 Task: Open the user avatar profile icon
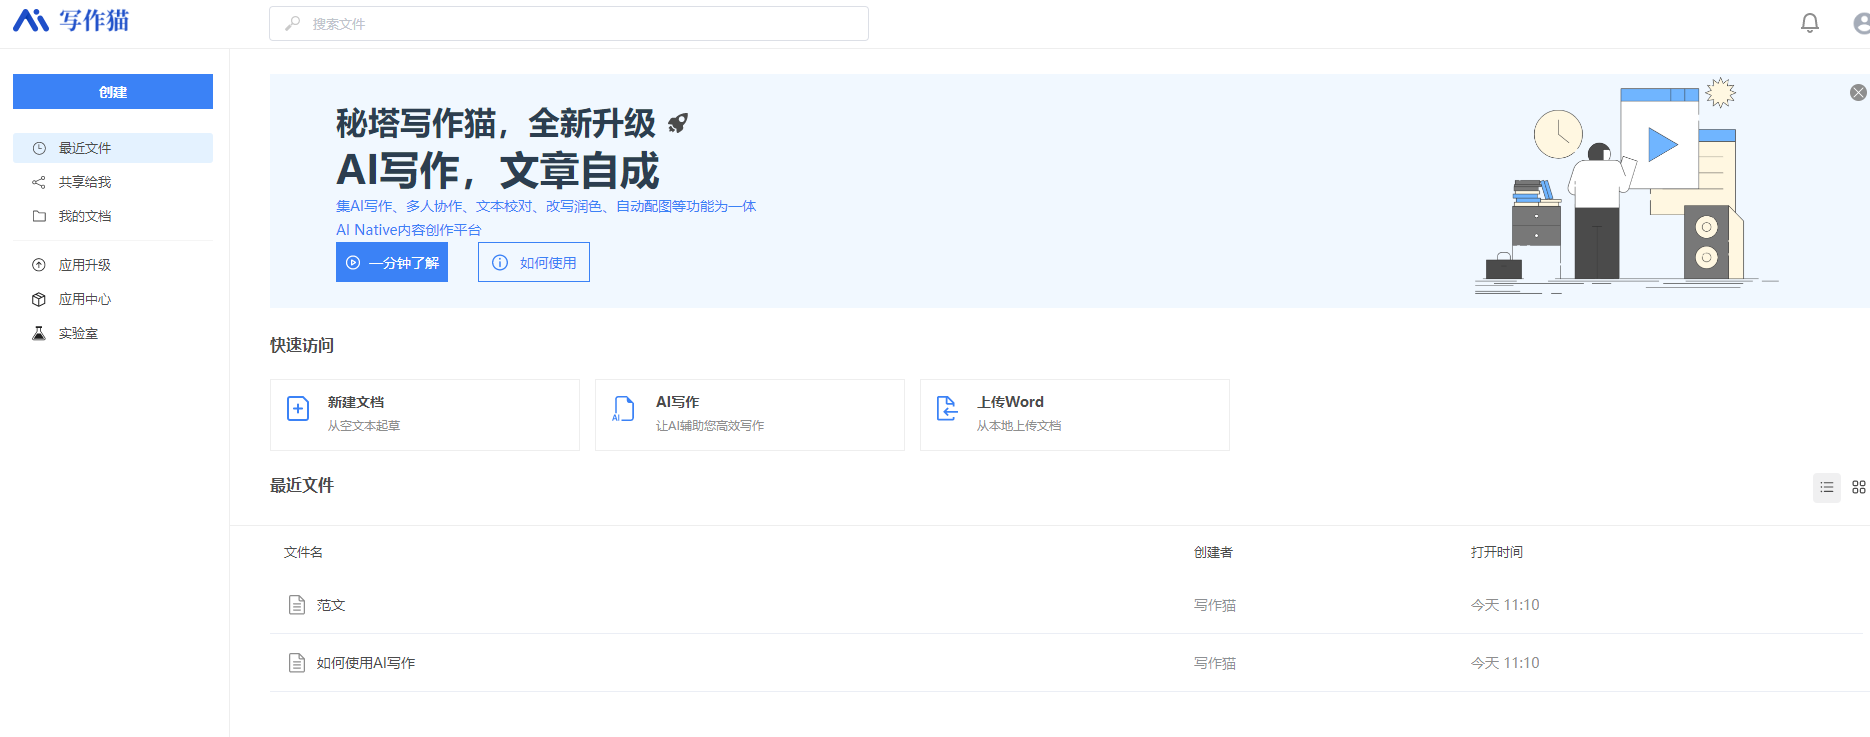pos(1861,23)
